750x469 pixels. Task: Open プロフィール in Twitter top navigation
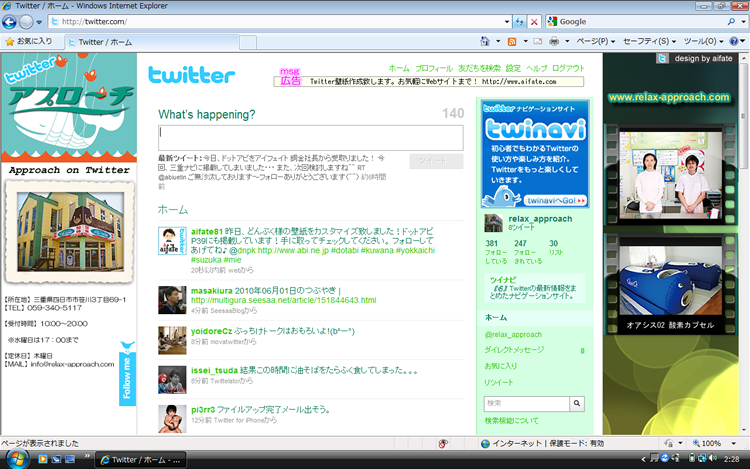pos(434,68)
